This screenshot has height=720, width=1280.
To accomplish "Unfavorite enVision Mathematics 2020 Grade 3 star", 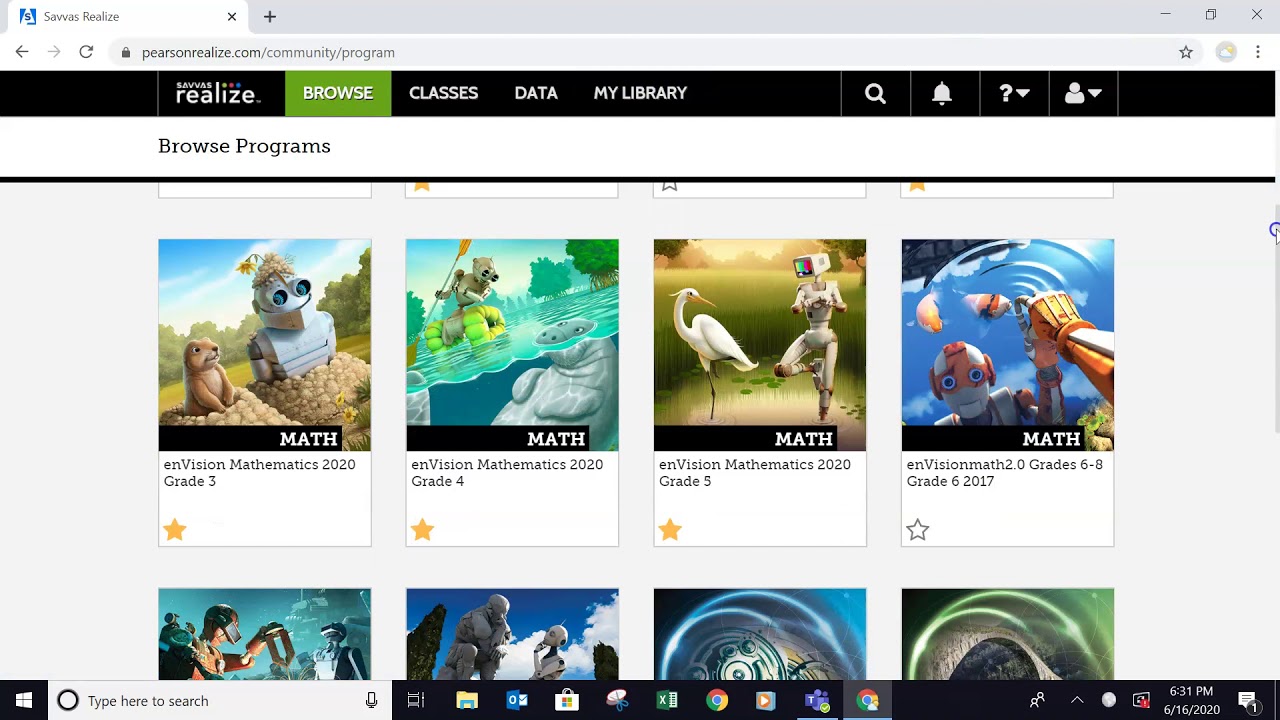I will tap(175, 530).
